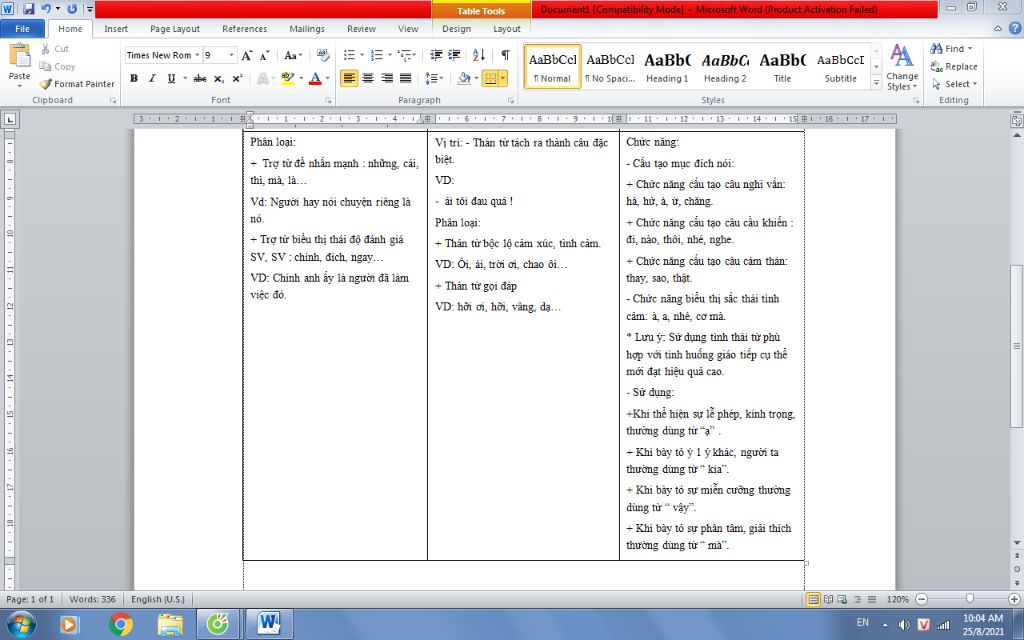This screenshot has height=640, width=1024.
Task: Click the vertical scrollbar thumb
Action: 1017,346
